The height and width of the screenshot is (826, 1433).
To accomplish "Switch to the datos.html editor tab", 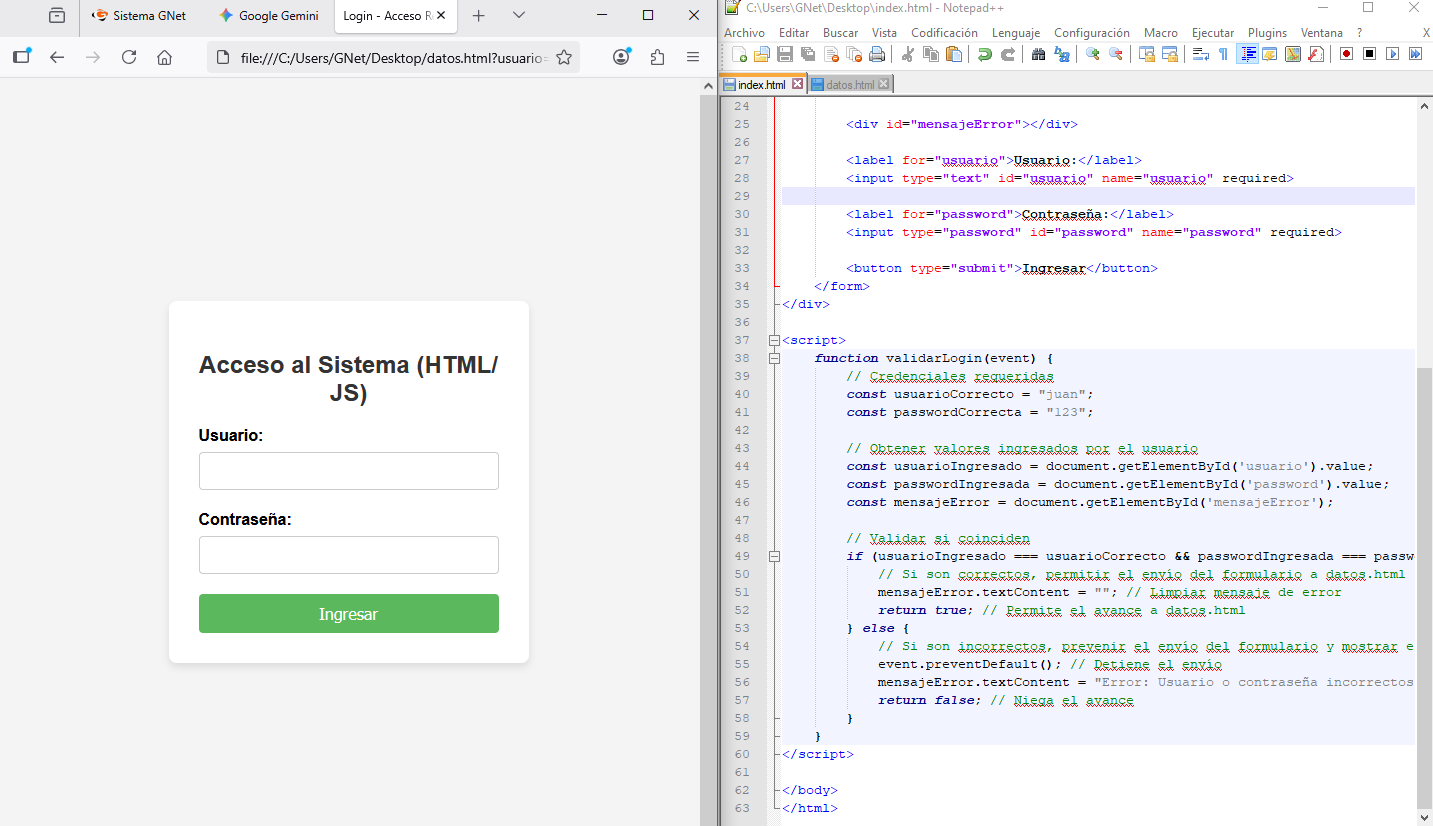I will [849, 85].
